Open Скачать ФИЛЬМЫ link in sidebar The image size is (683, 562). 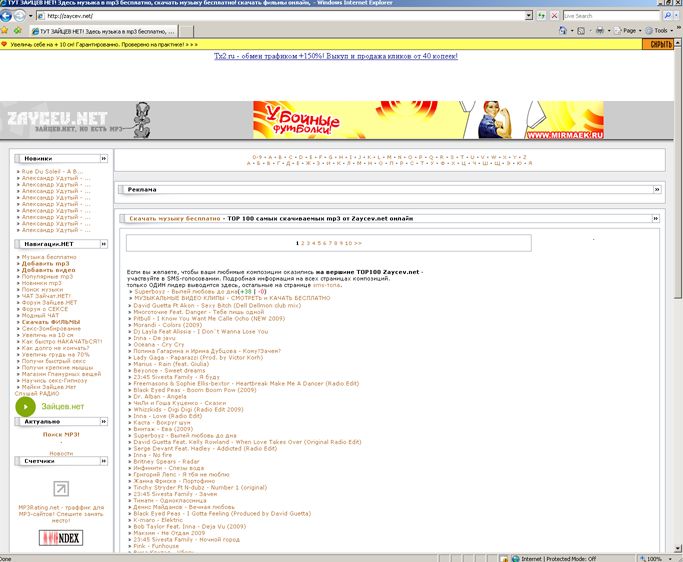(51, 322)
